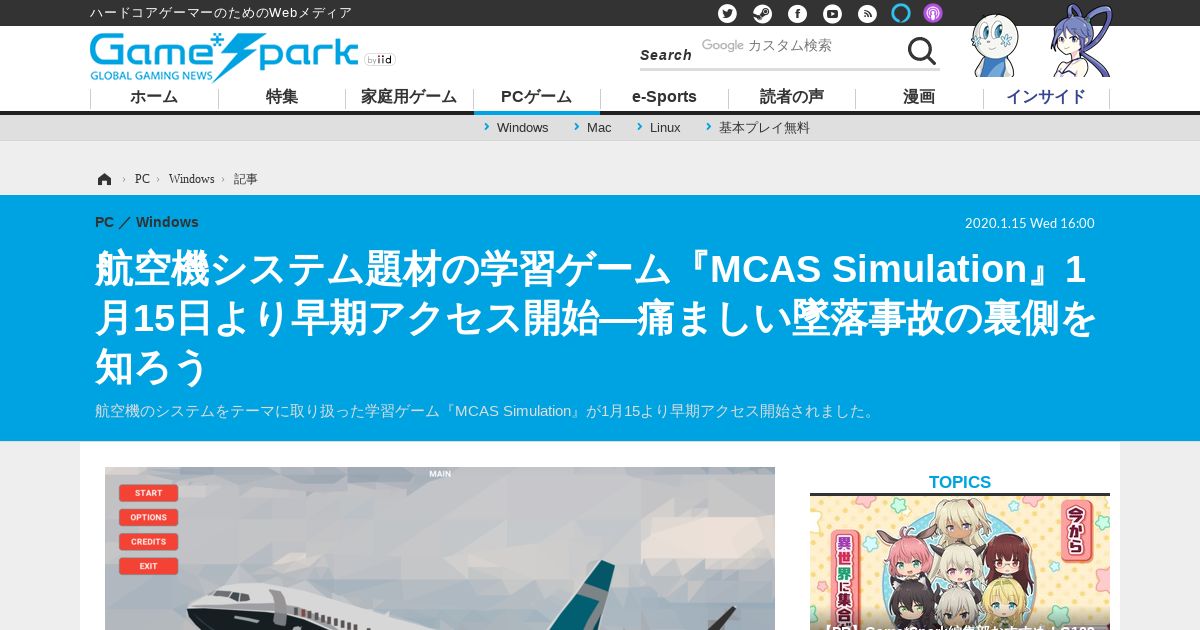1200x630 pixels.
Task: Open the MCAS Simulation article screenshot
Action: point(440,548)
